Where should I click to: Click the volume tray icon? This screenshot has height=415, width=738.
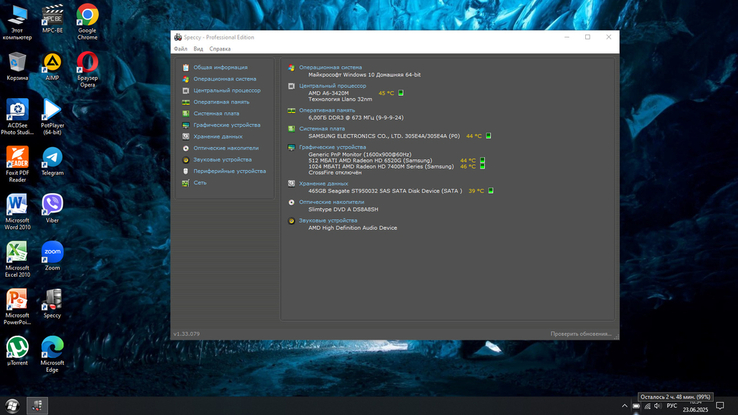658,406
